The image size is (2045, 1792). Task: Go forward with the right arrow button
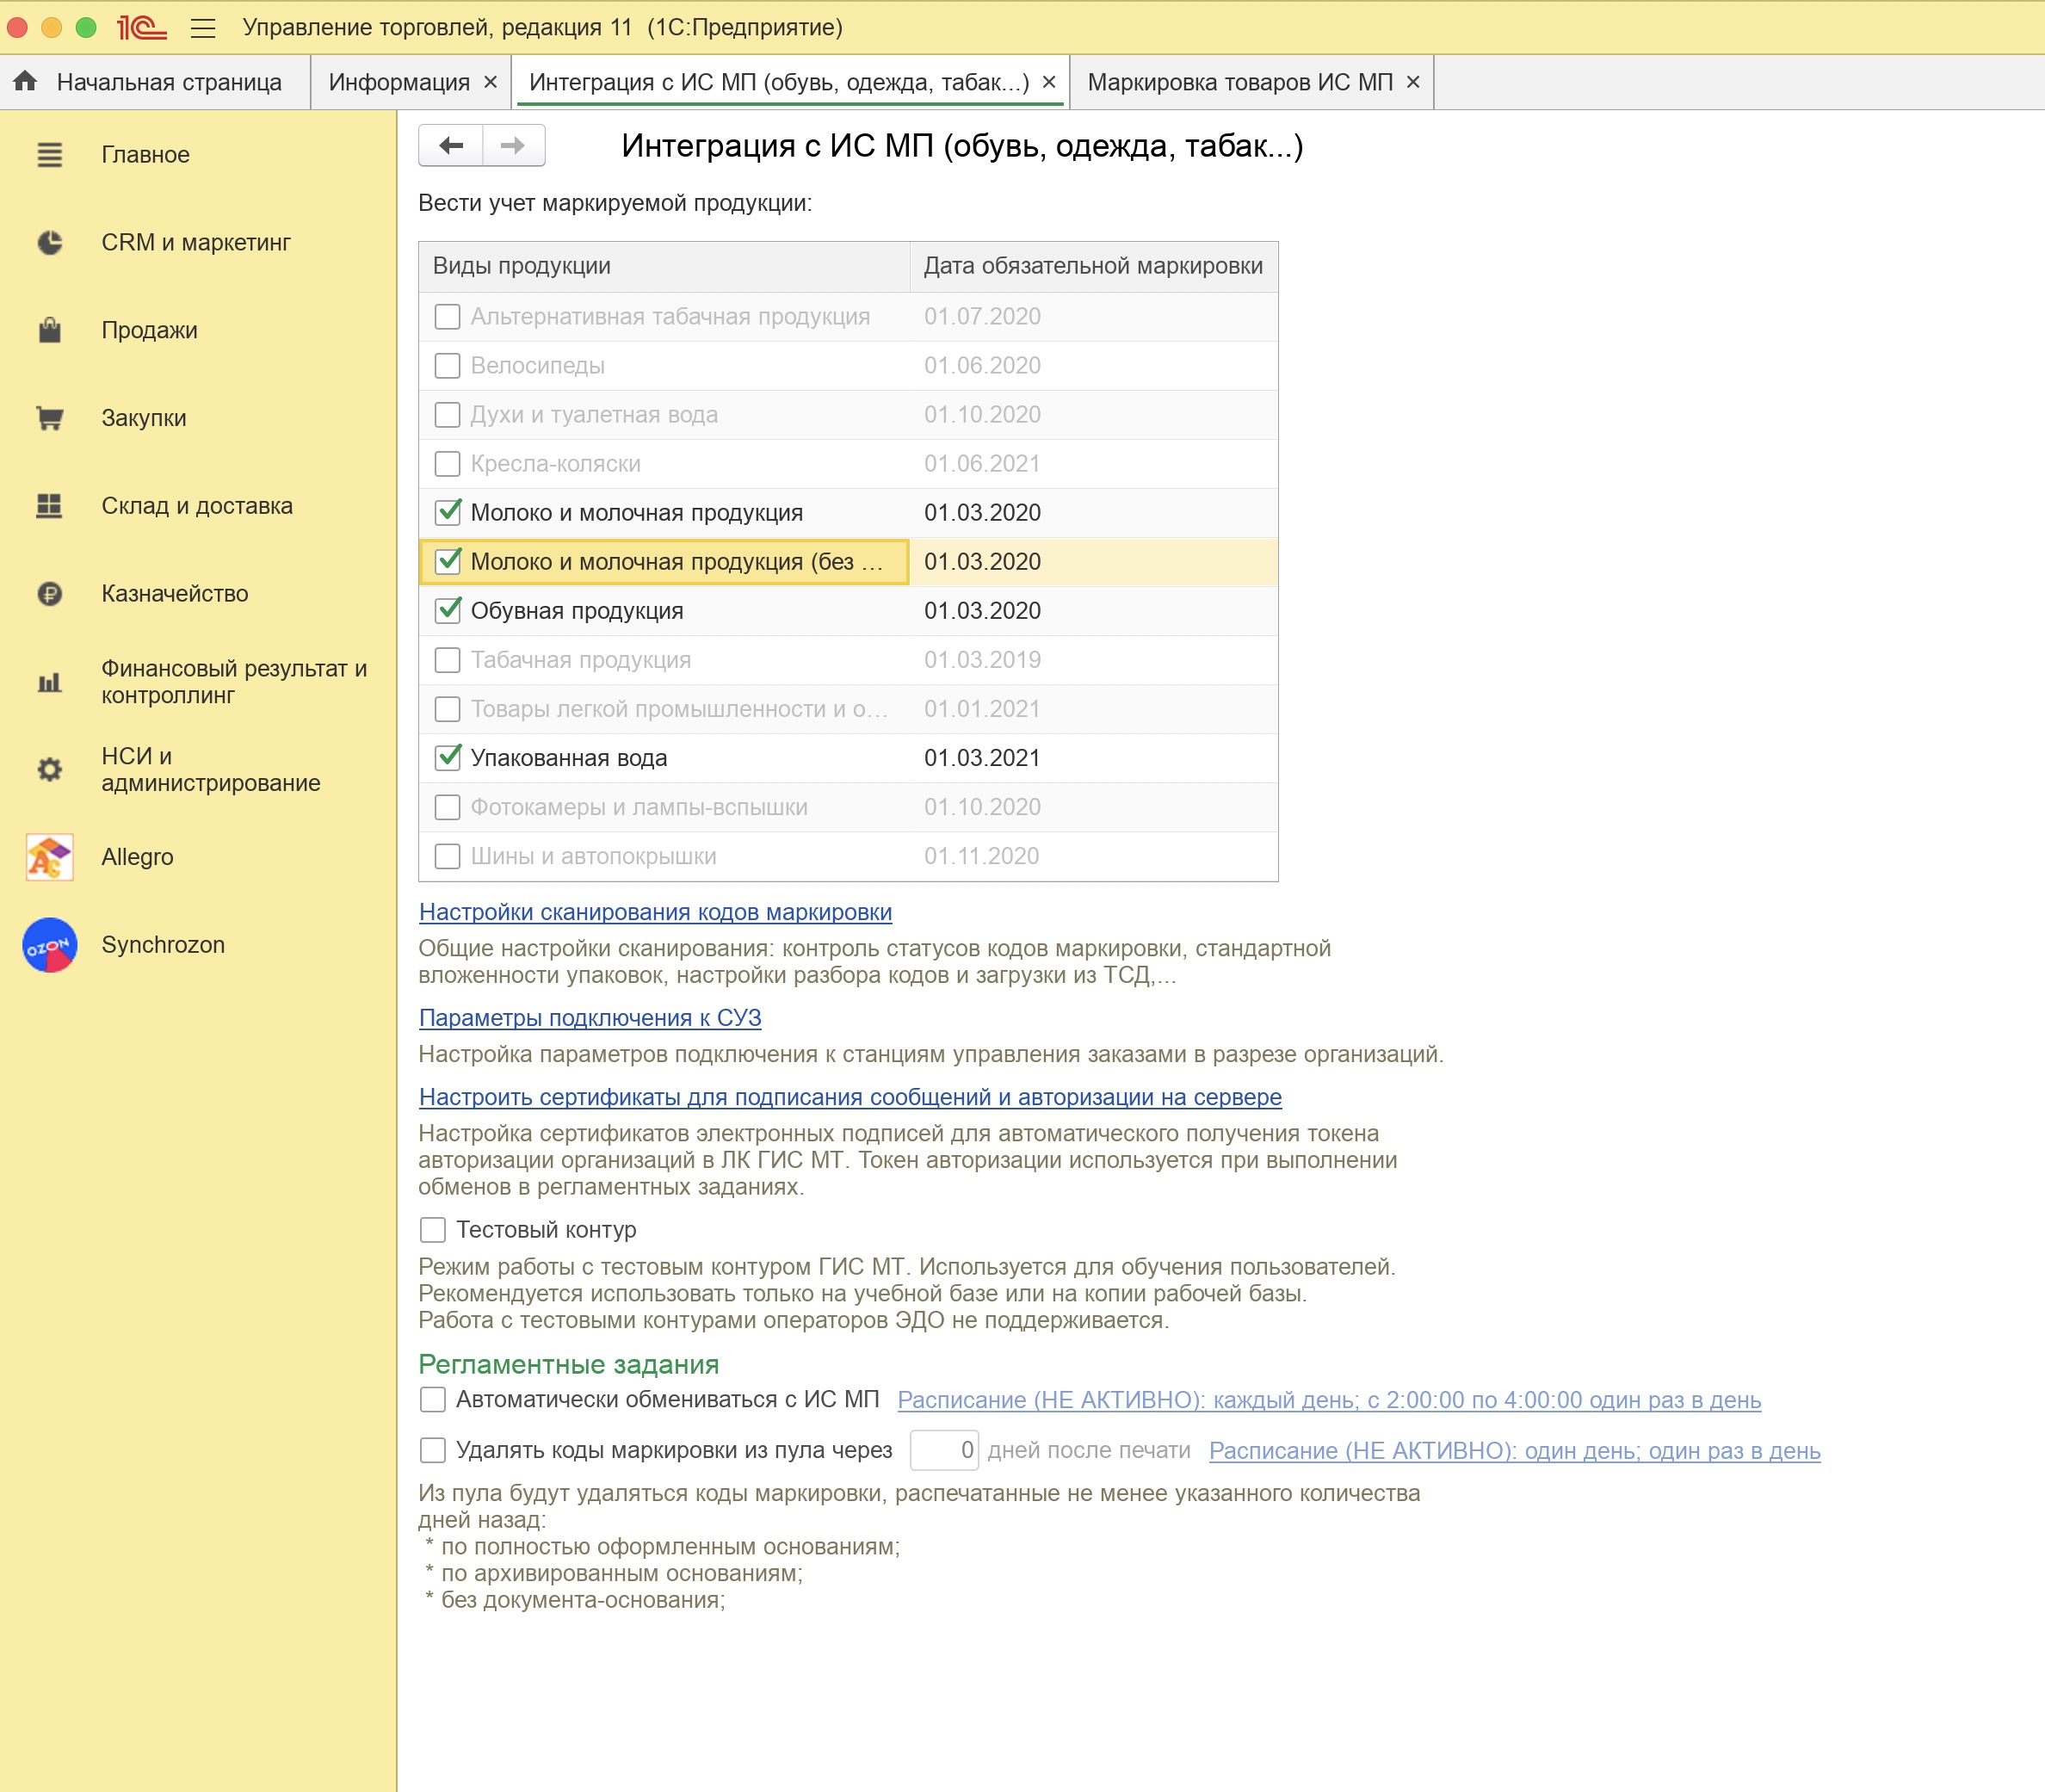[513, 146]
